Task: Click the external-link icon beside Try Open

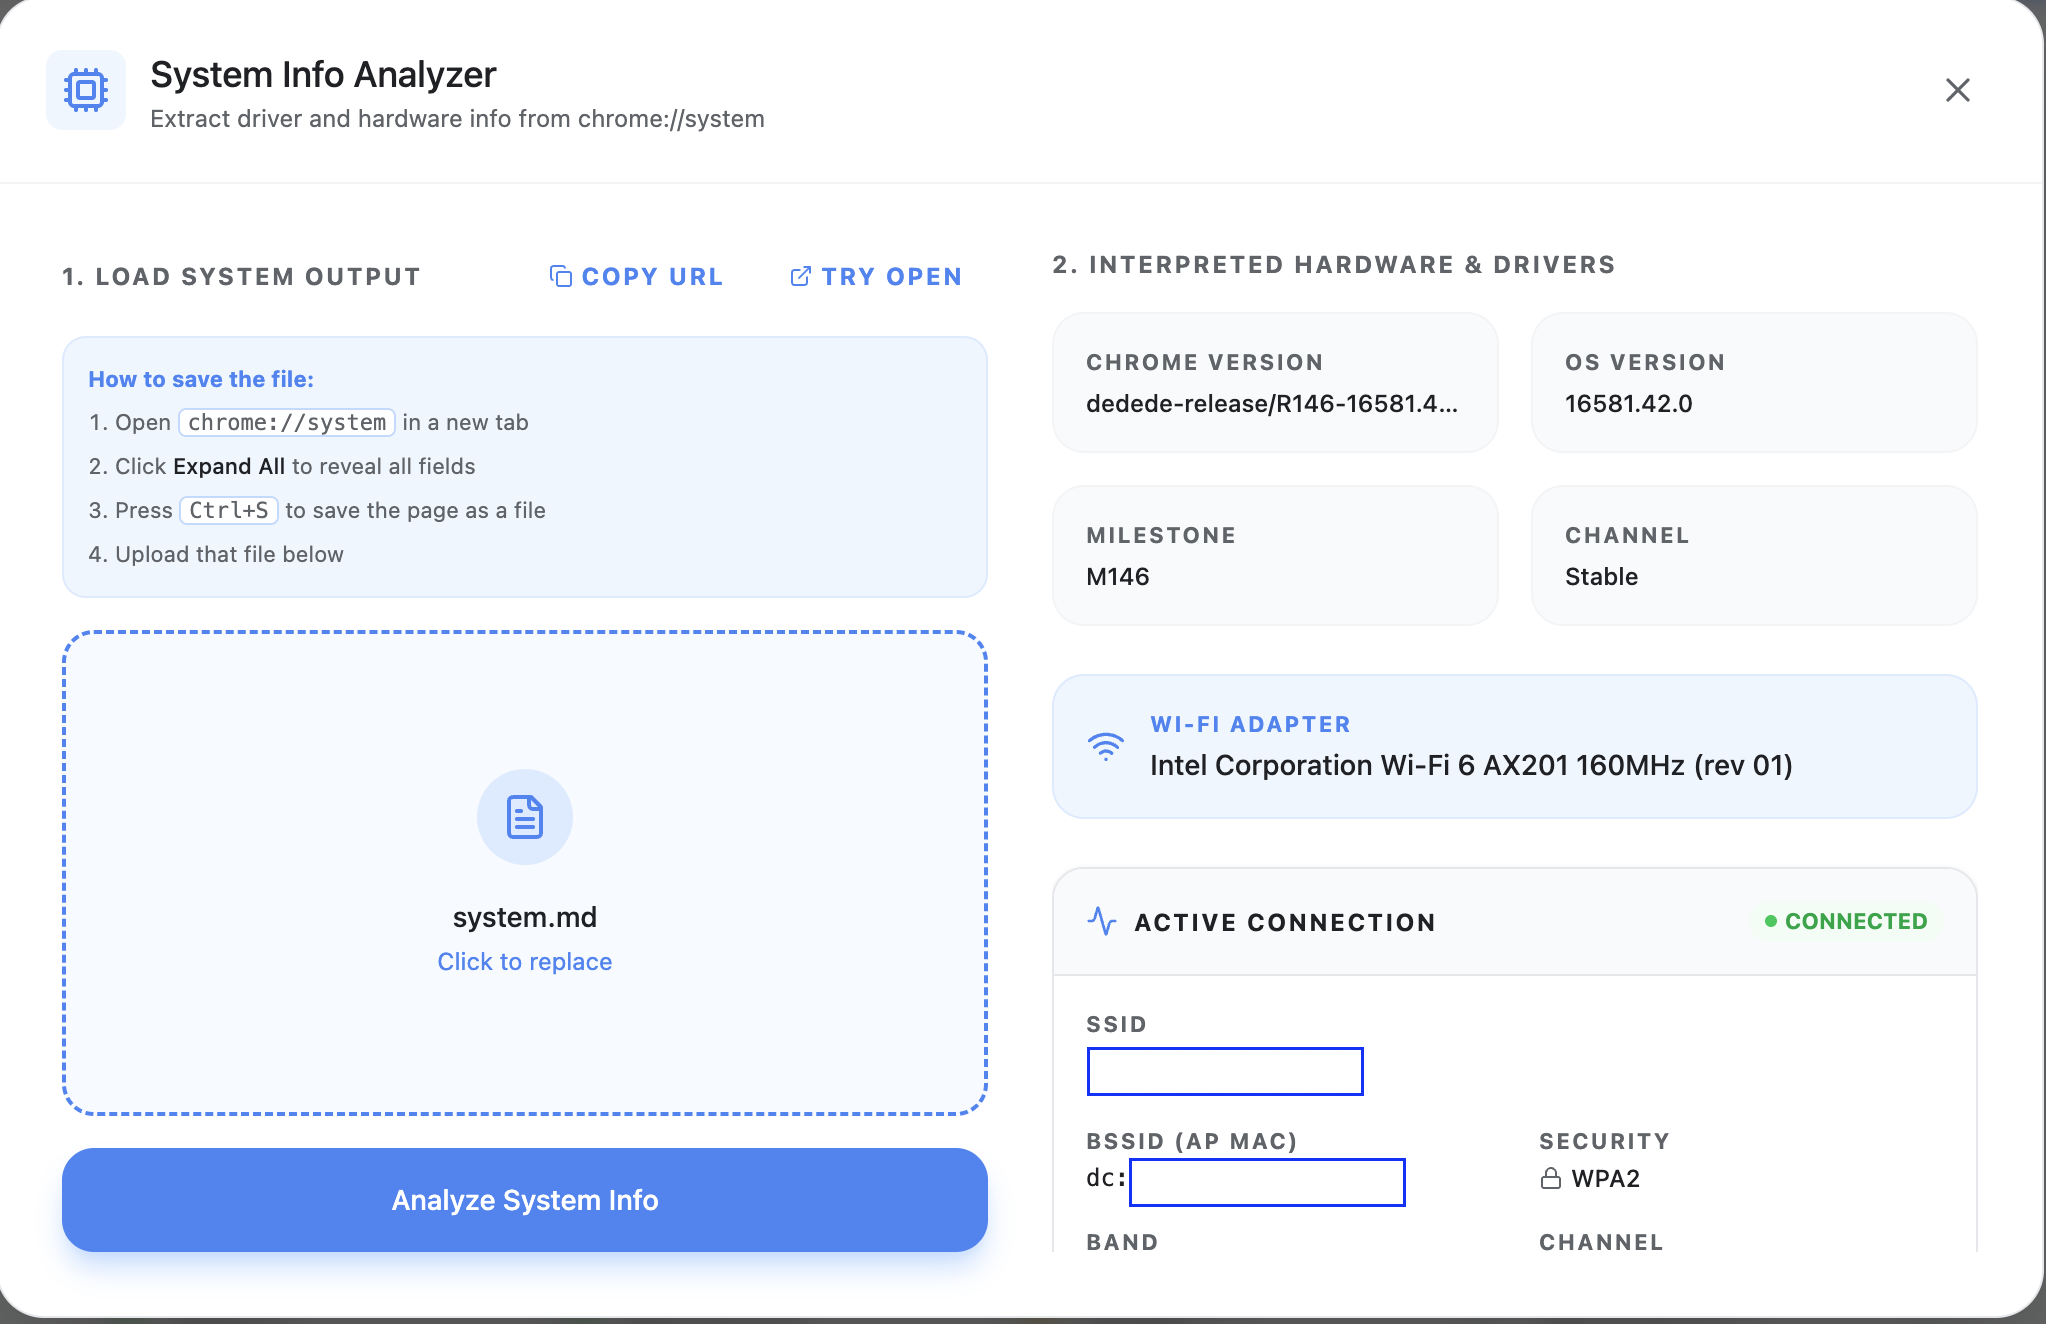Action: click(800, 276)
